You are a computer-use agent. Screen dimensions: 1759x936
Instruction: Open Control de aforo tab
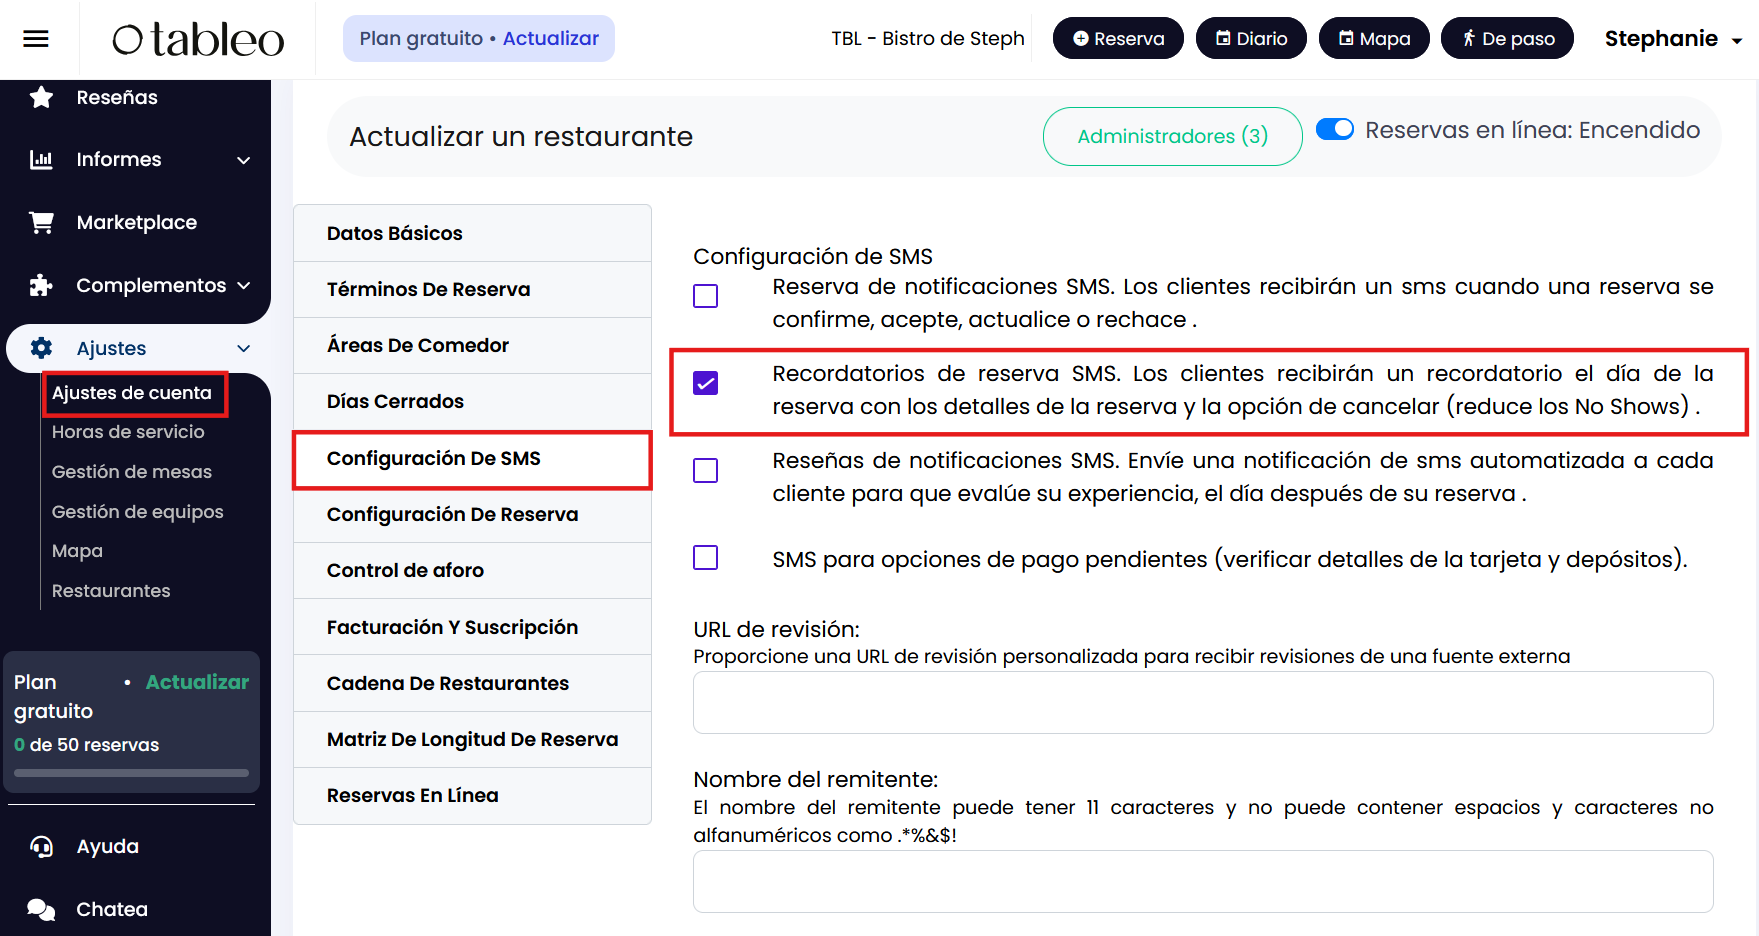472,570
